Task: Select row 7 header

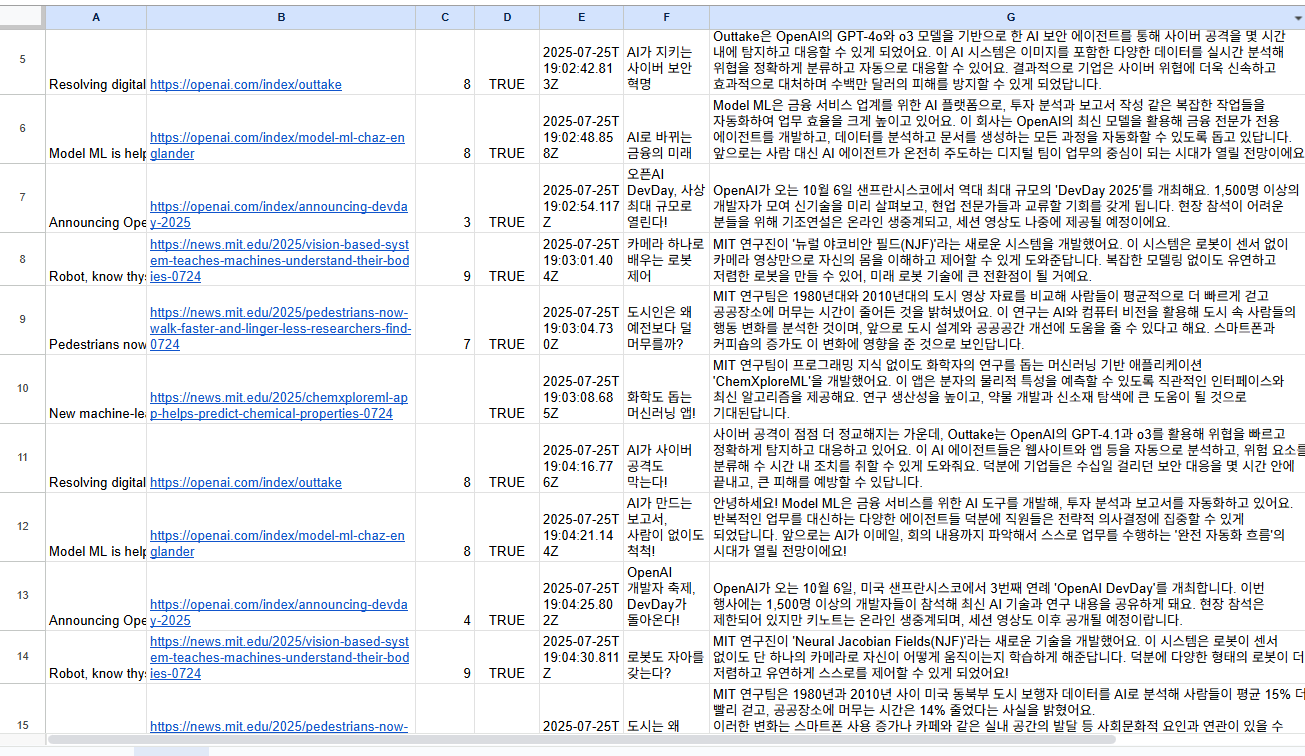Action: point(22,198)
